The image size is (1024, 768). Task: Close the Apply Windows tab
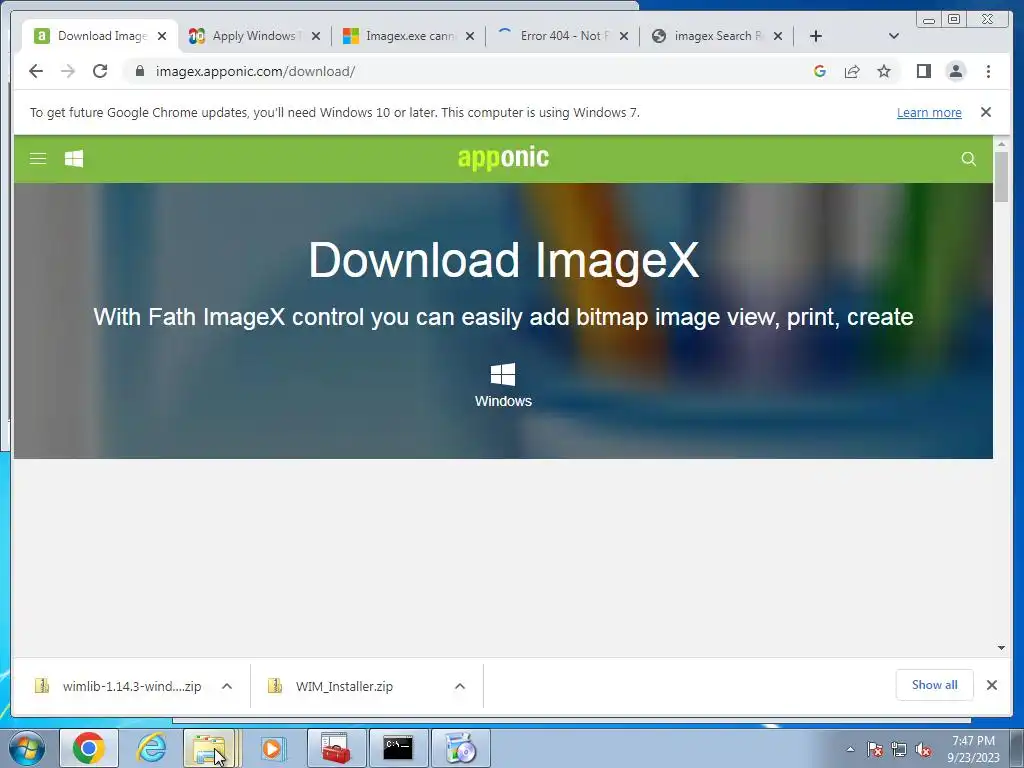[x=316, y=36]
